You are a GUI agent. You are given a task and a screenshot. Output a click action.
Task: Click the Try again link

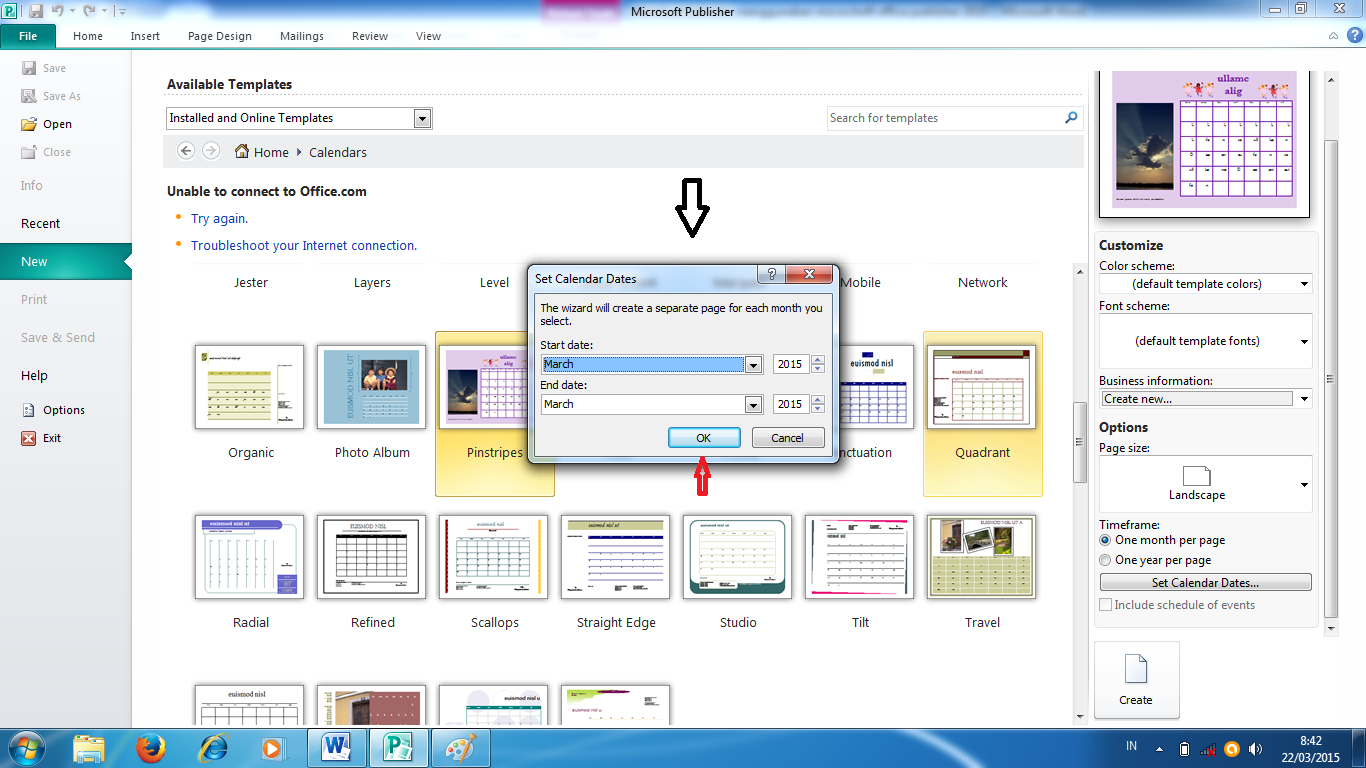(219, 218)
